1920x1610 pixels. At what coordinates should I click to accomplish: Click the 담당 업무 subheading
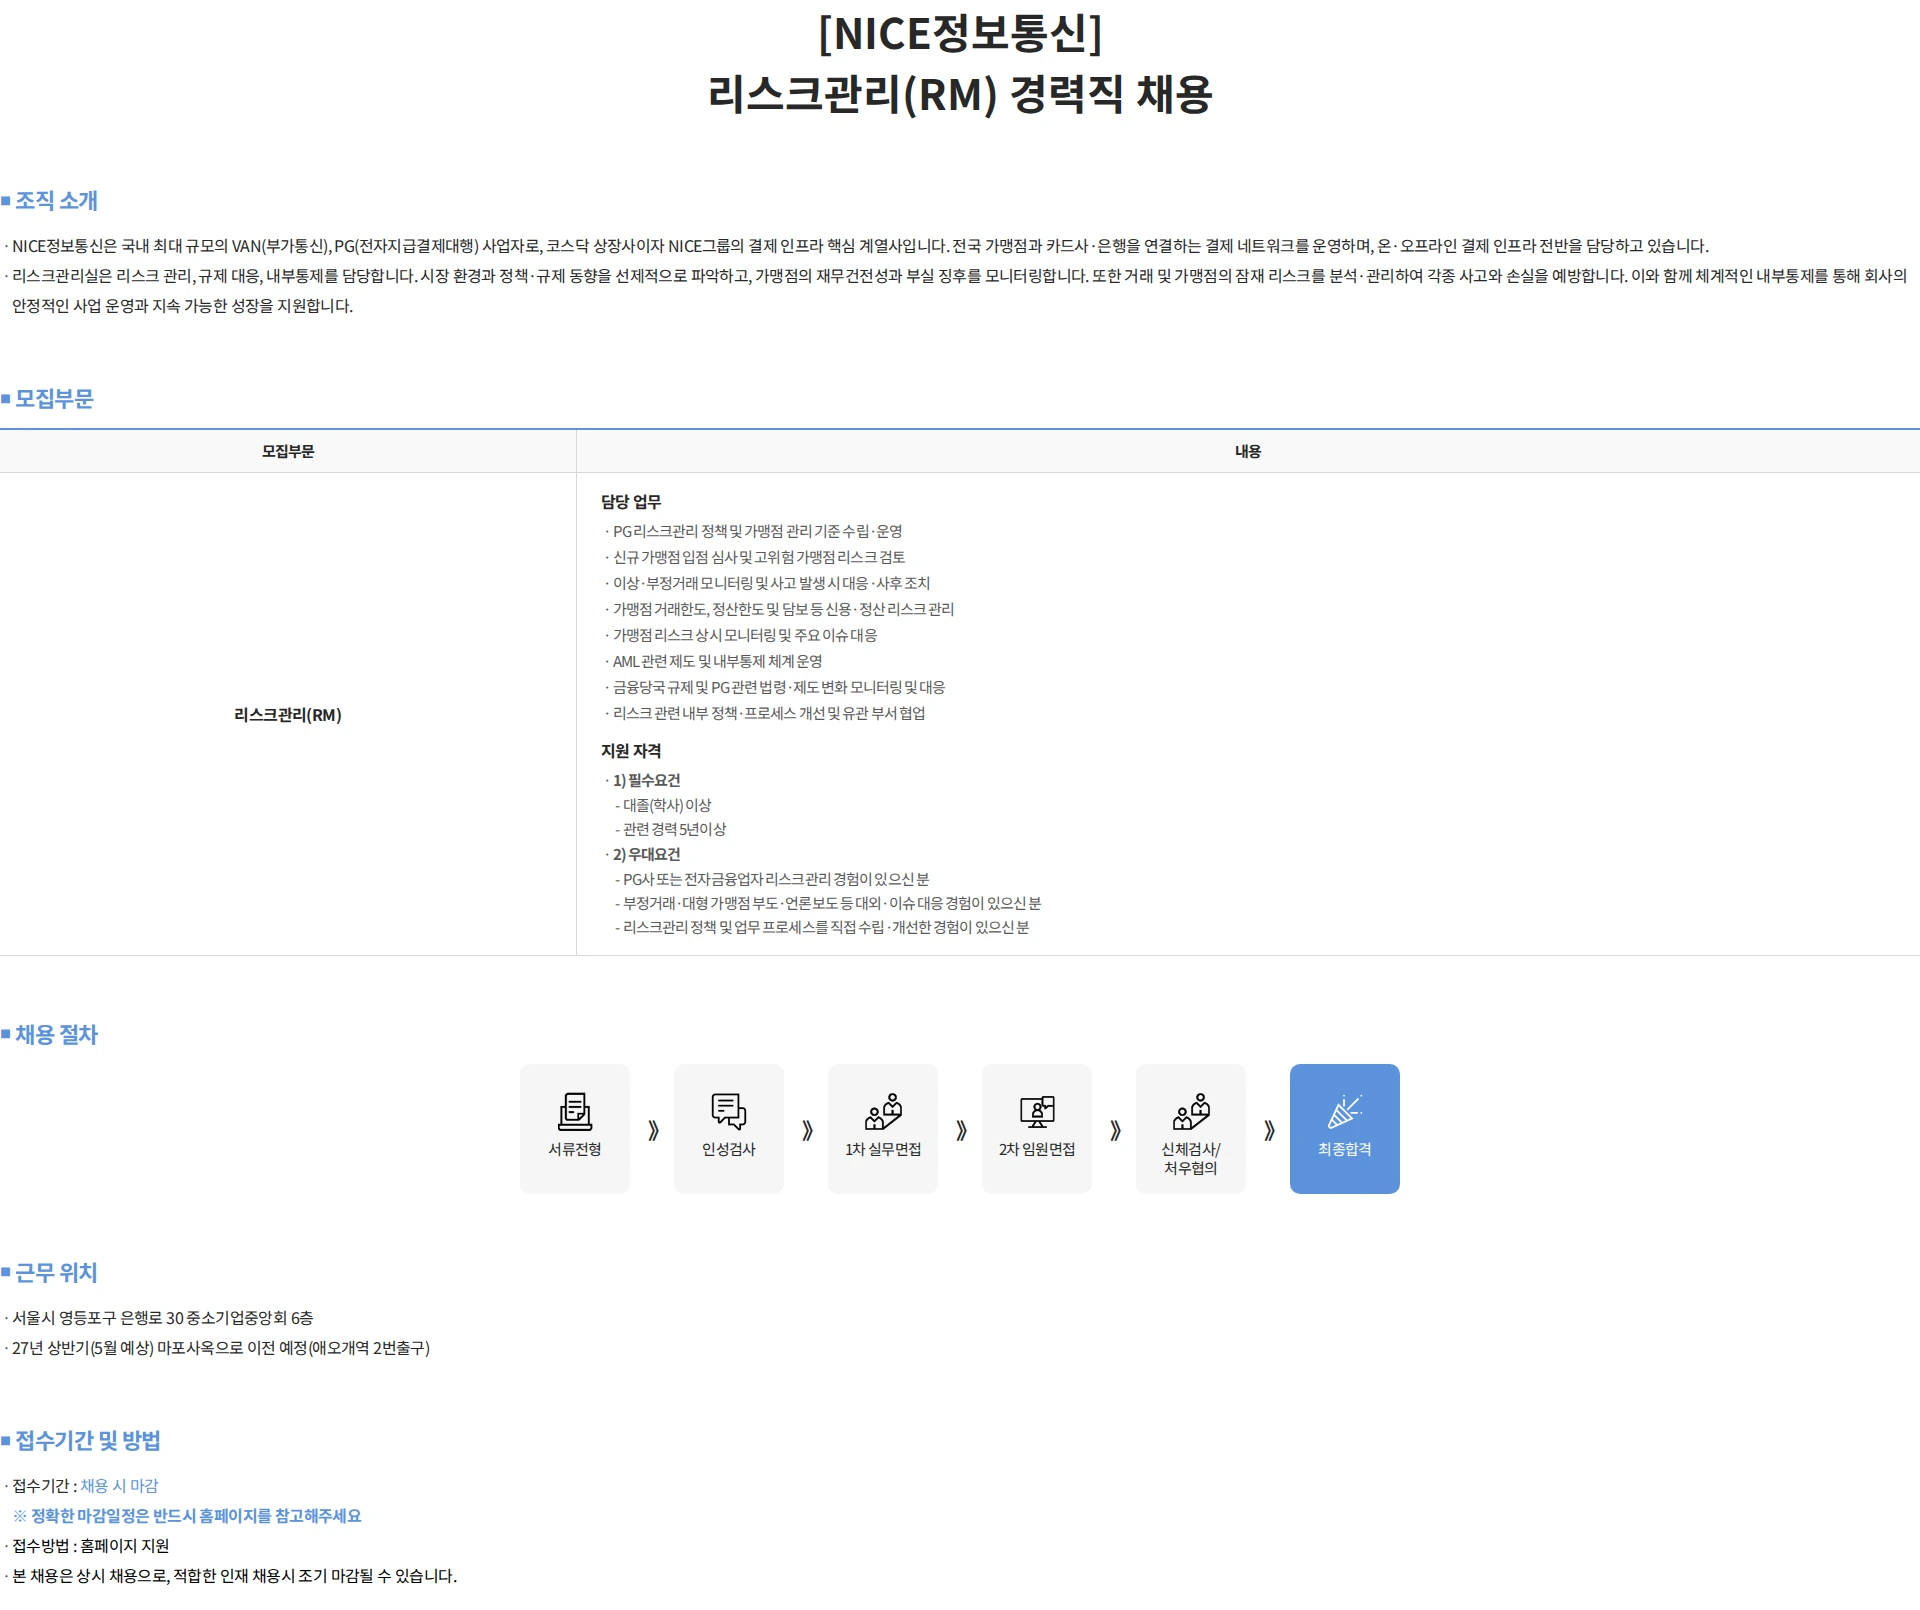point(631,502)
